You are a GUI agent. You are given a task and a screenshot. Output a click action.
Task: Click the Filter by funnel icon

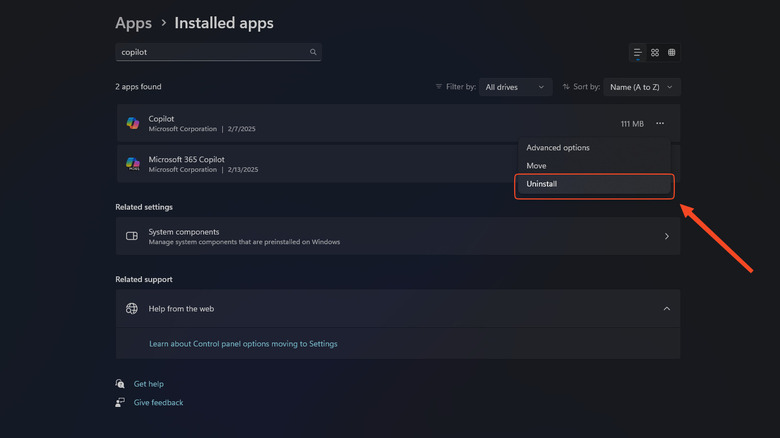pyautogui.click(x=438, y=87)
